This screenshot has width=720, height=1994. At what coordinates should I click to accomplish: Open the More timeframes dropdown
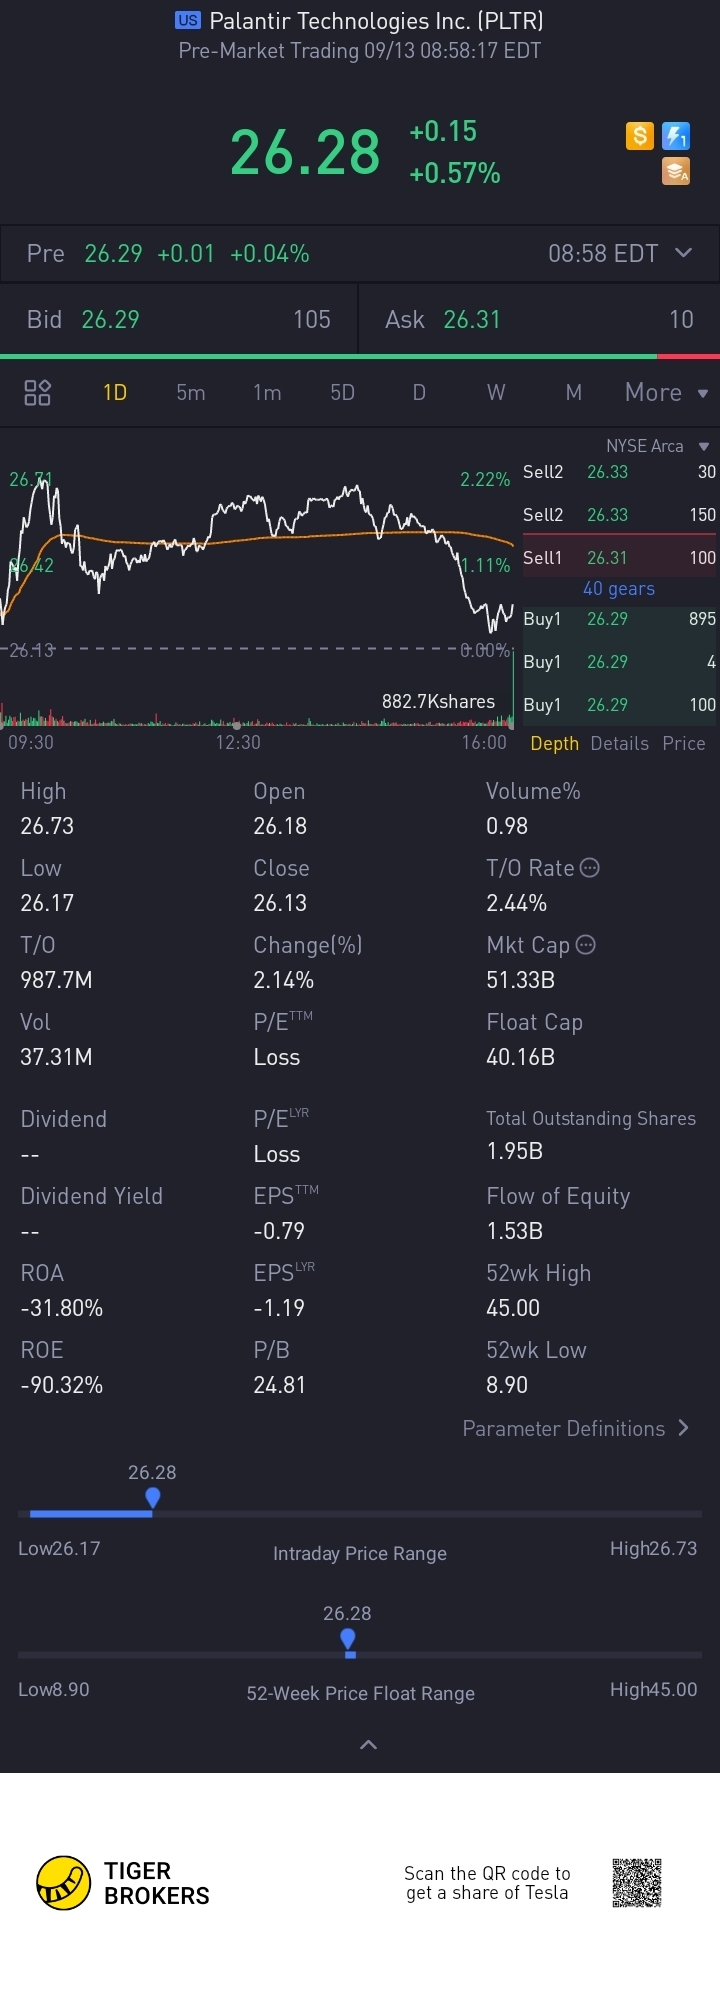(x=666, y=392)
